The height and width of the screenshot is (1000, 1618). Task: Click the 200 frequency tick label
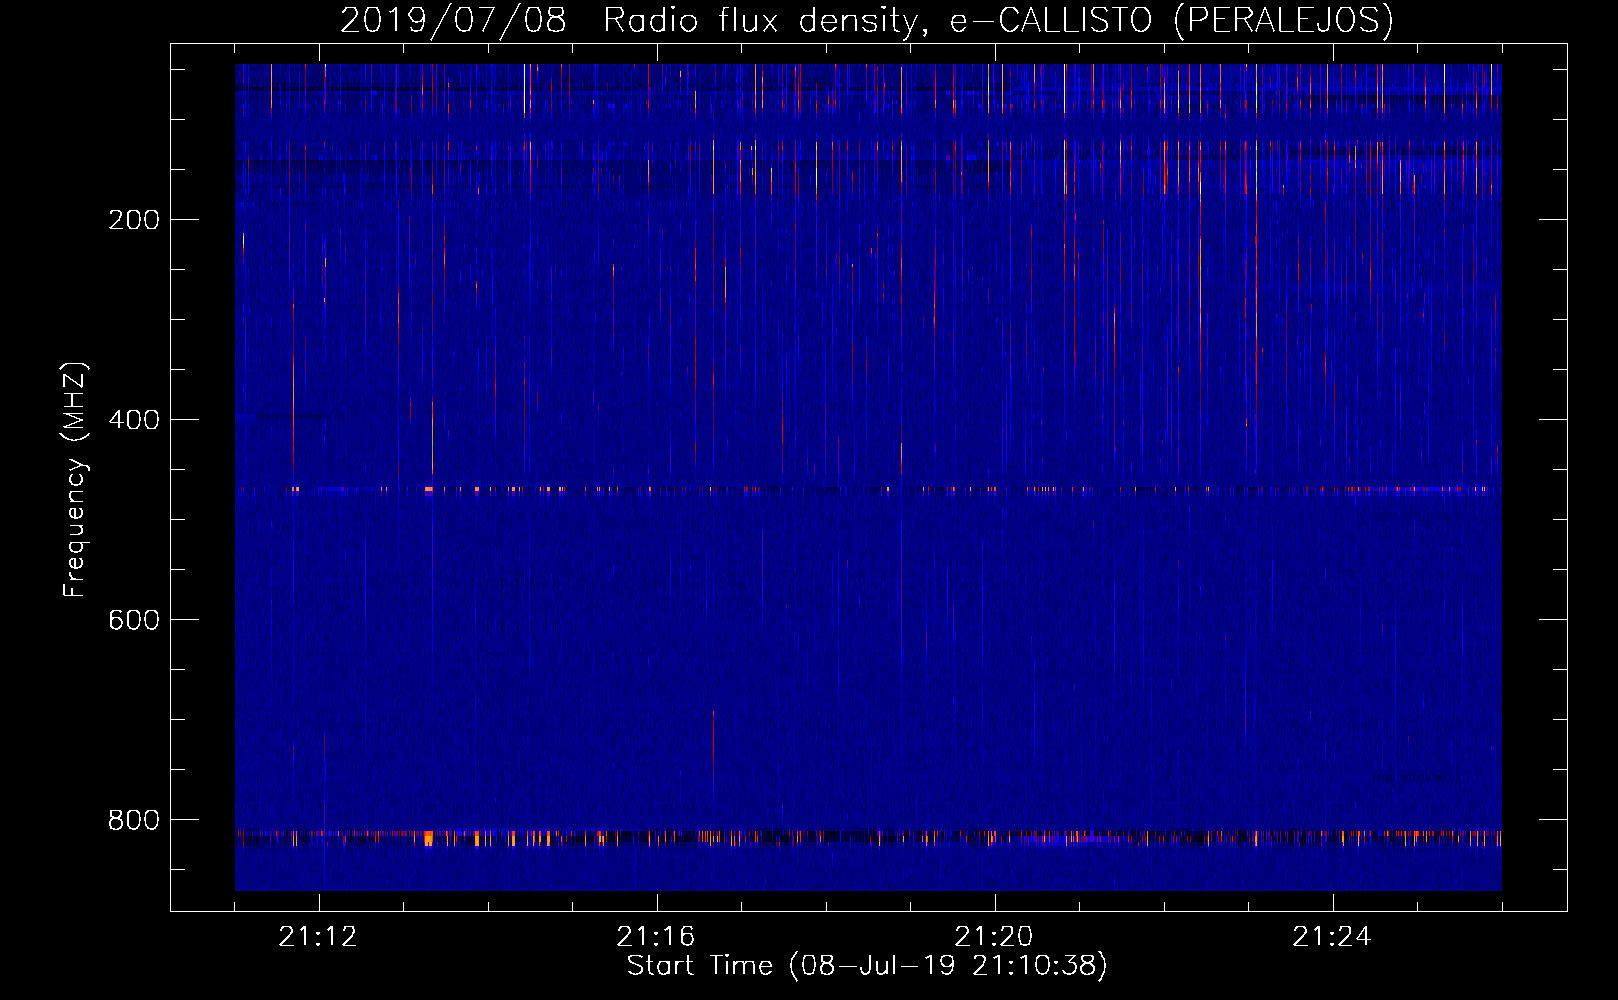(134, 220)
